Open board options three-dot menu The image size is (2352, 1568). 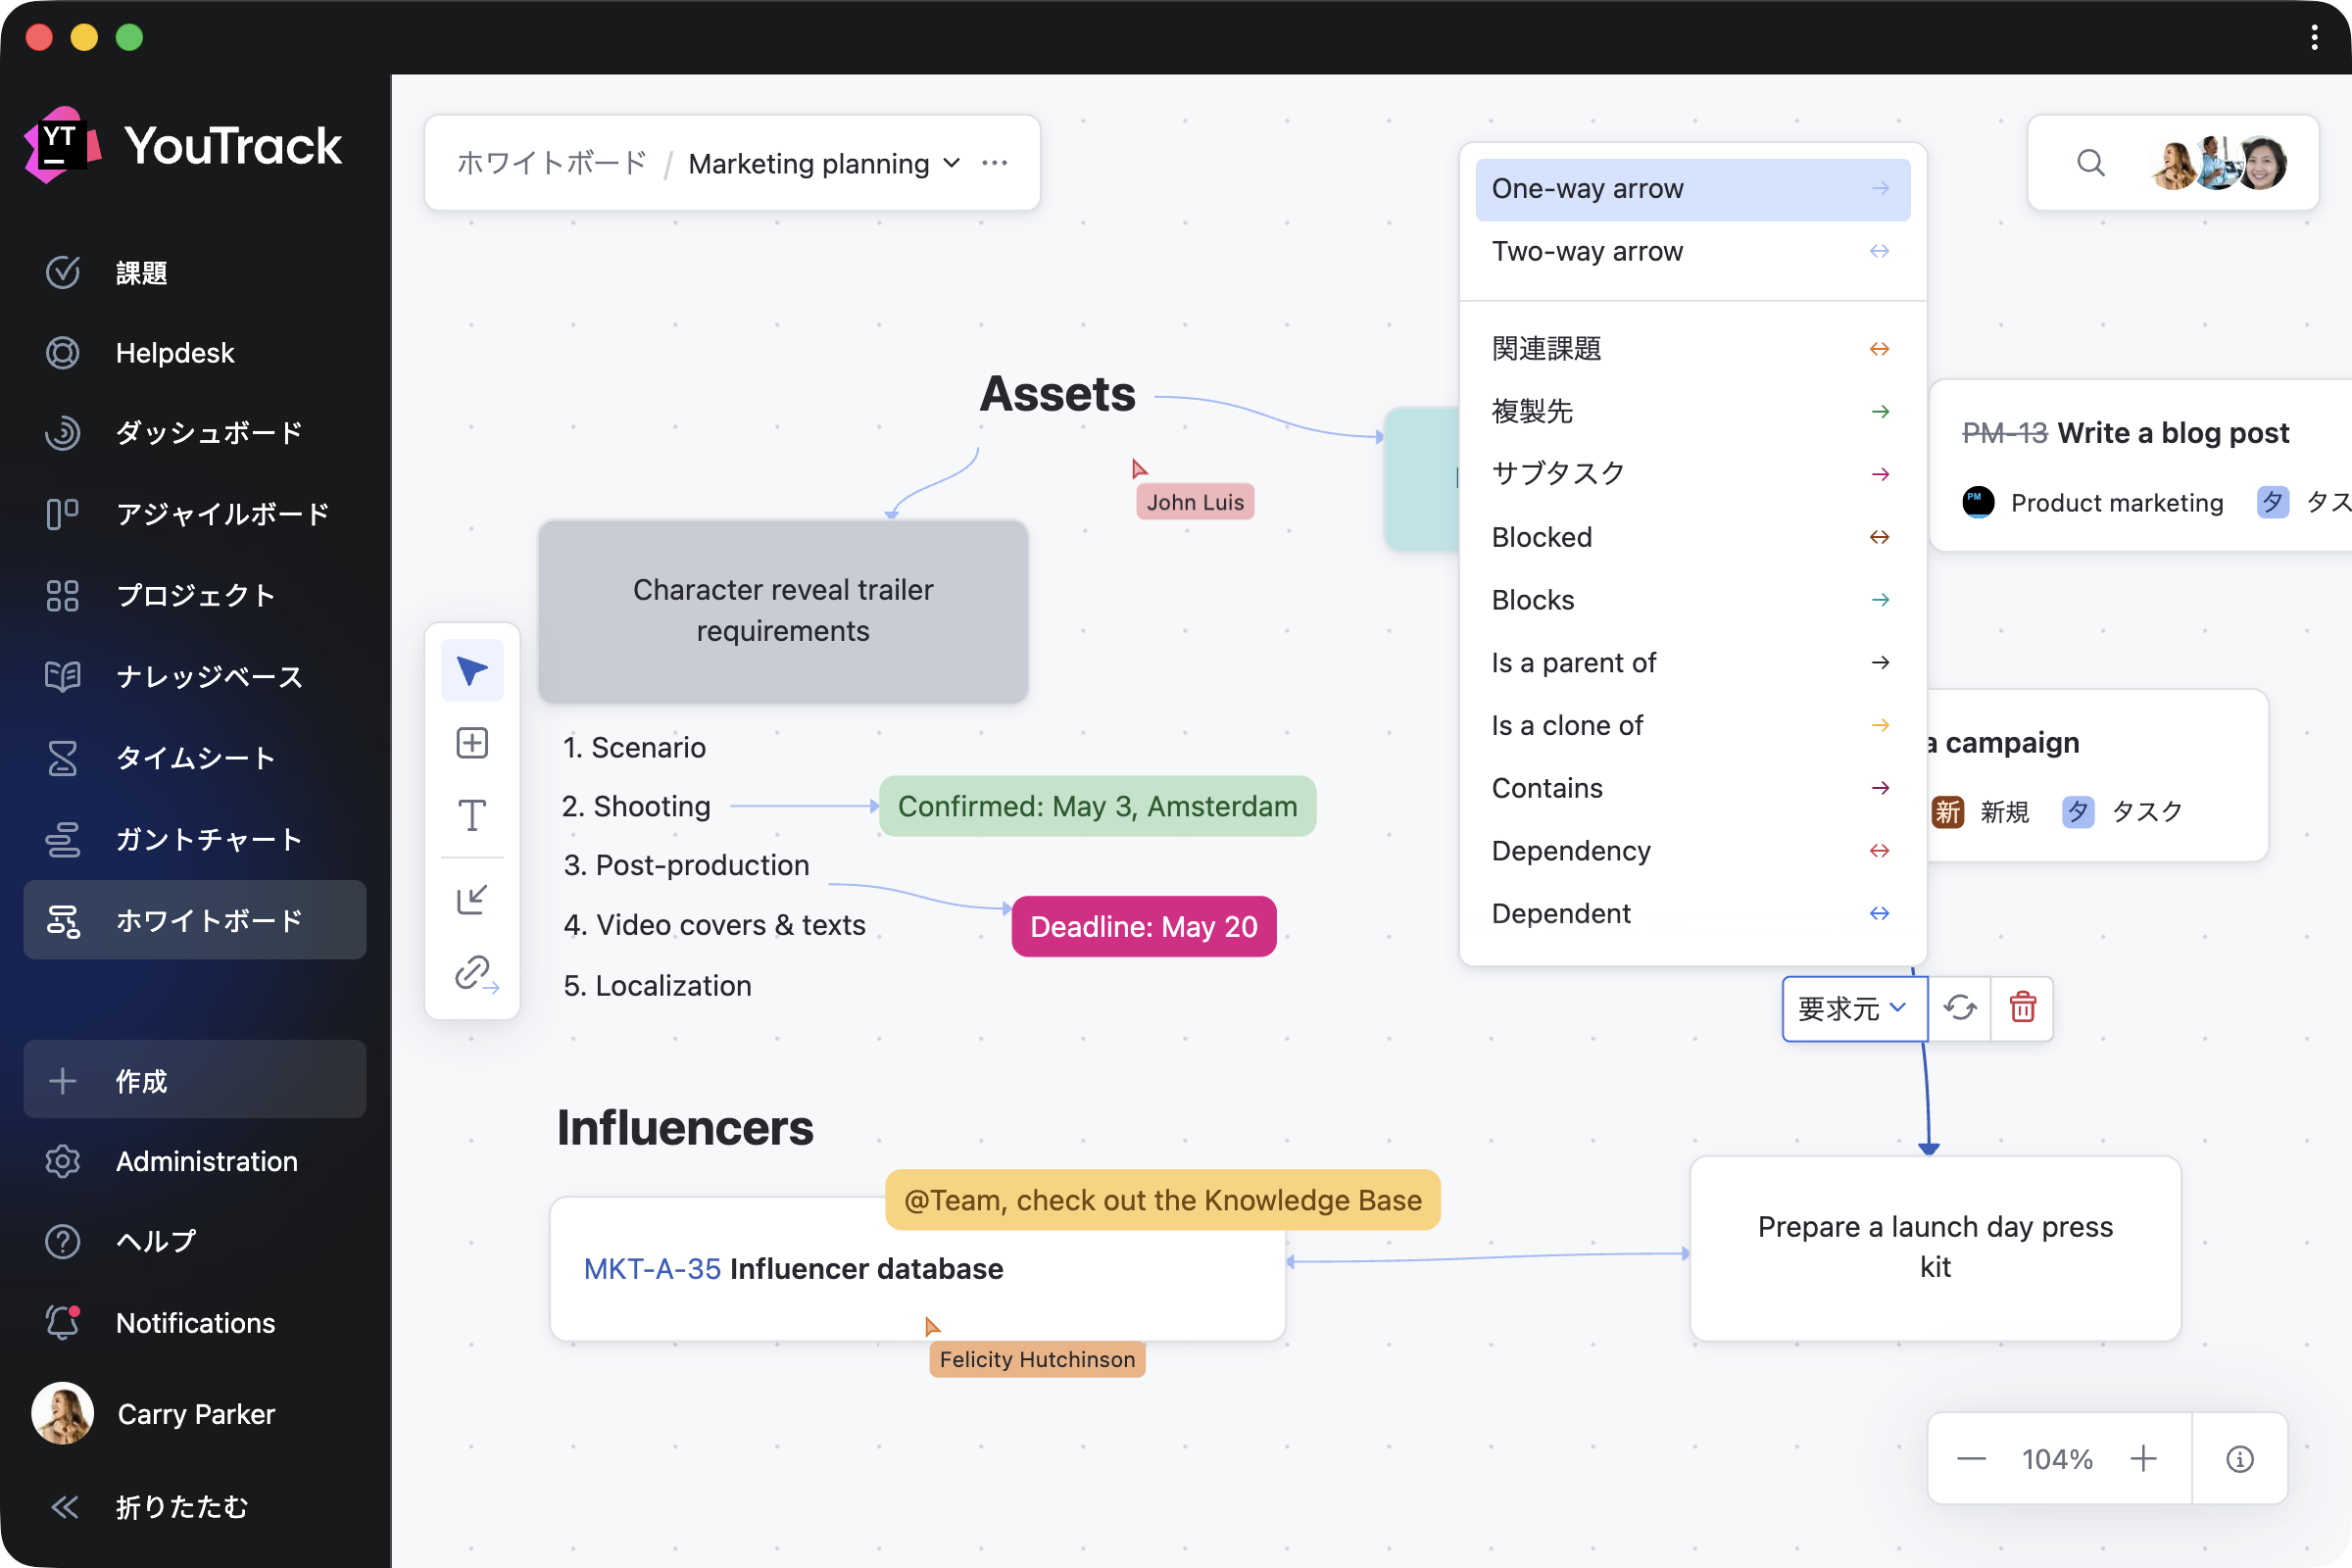(994, 163)
